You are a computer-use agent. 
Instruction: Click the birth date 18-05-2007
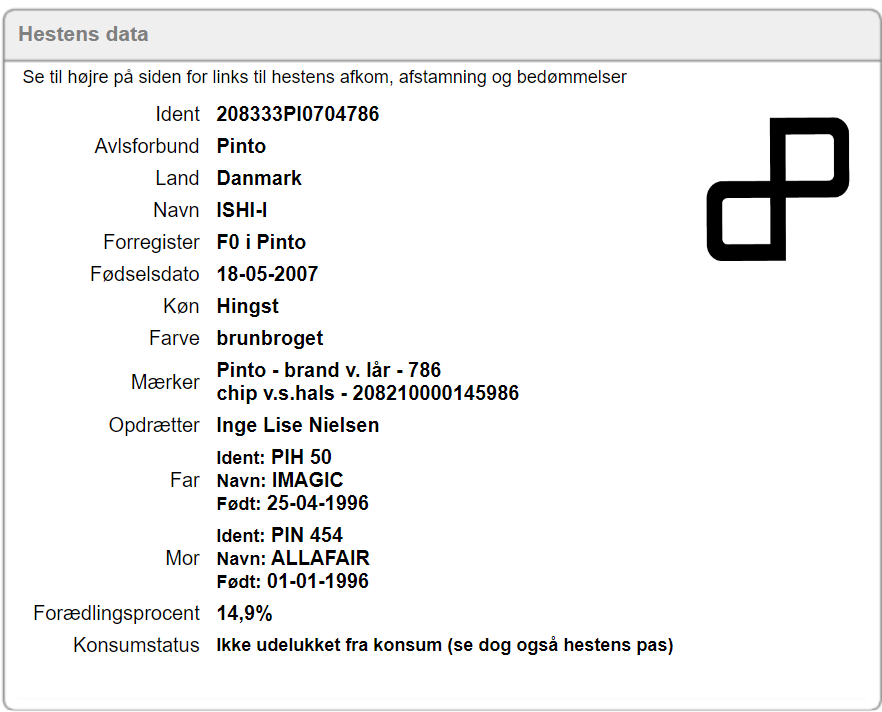click(x=267, y=274)
